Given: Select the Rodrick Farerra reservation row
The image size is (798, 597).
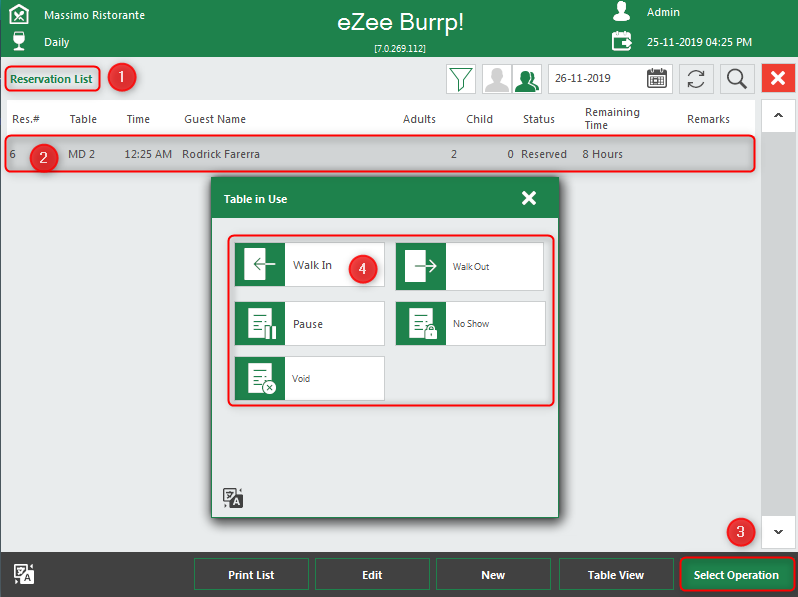Looking at the screenshot, I should pos(380,154).
